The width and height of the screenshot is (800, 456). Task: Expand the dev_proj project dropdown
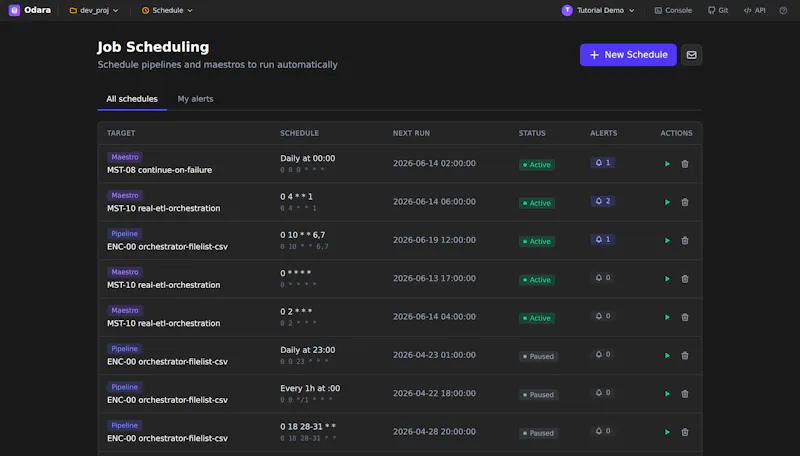(94, 10)
